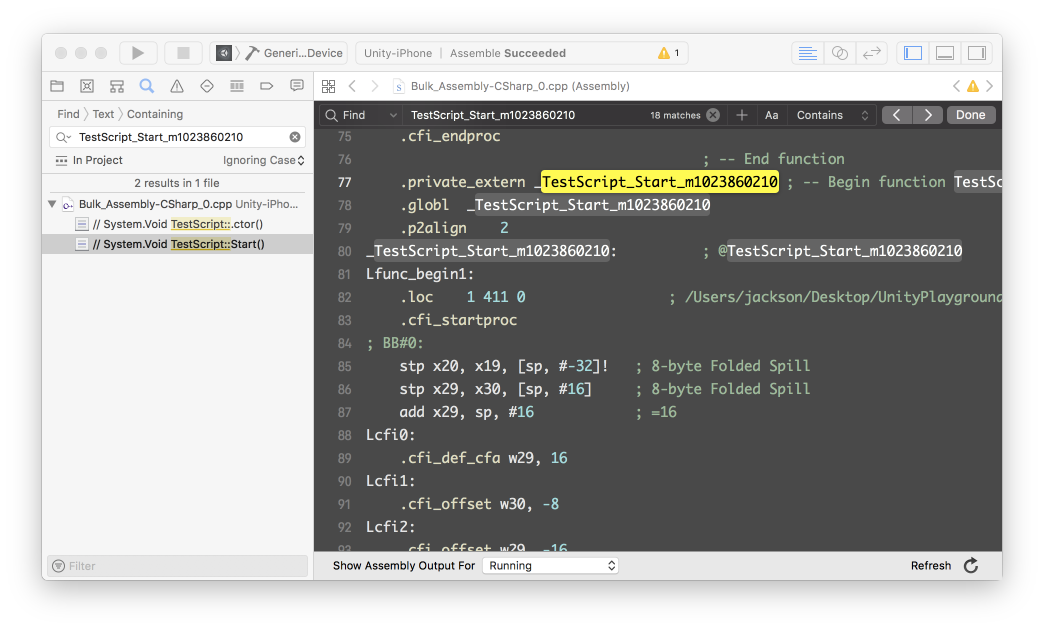The height and width of the screenshot is (630, 1044).
Task: Select the Generic Device scheme destination
Action: click(x=295, y=53)
